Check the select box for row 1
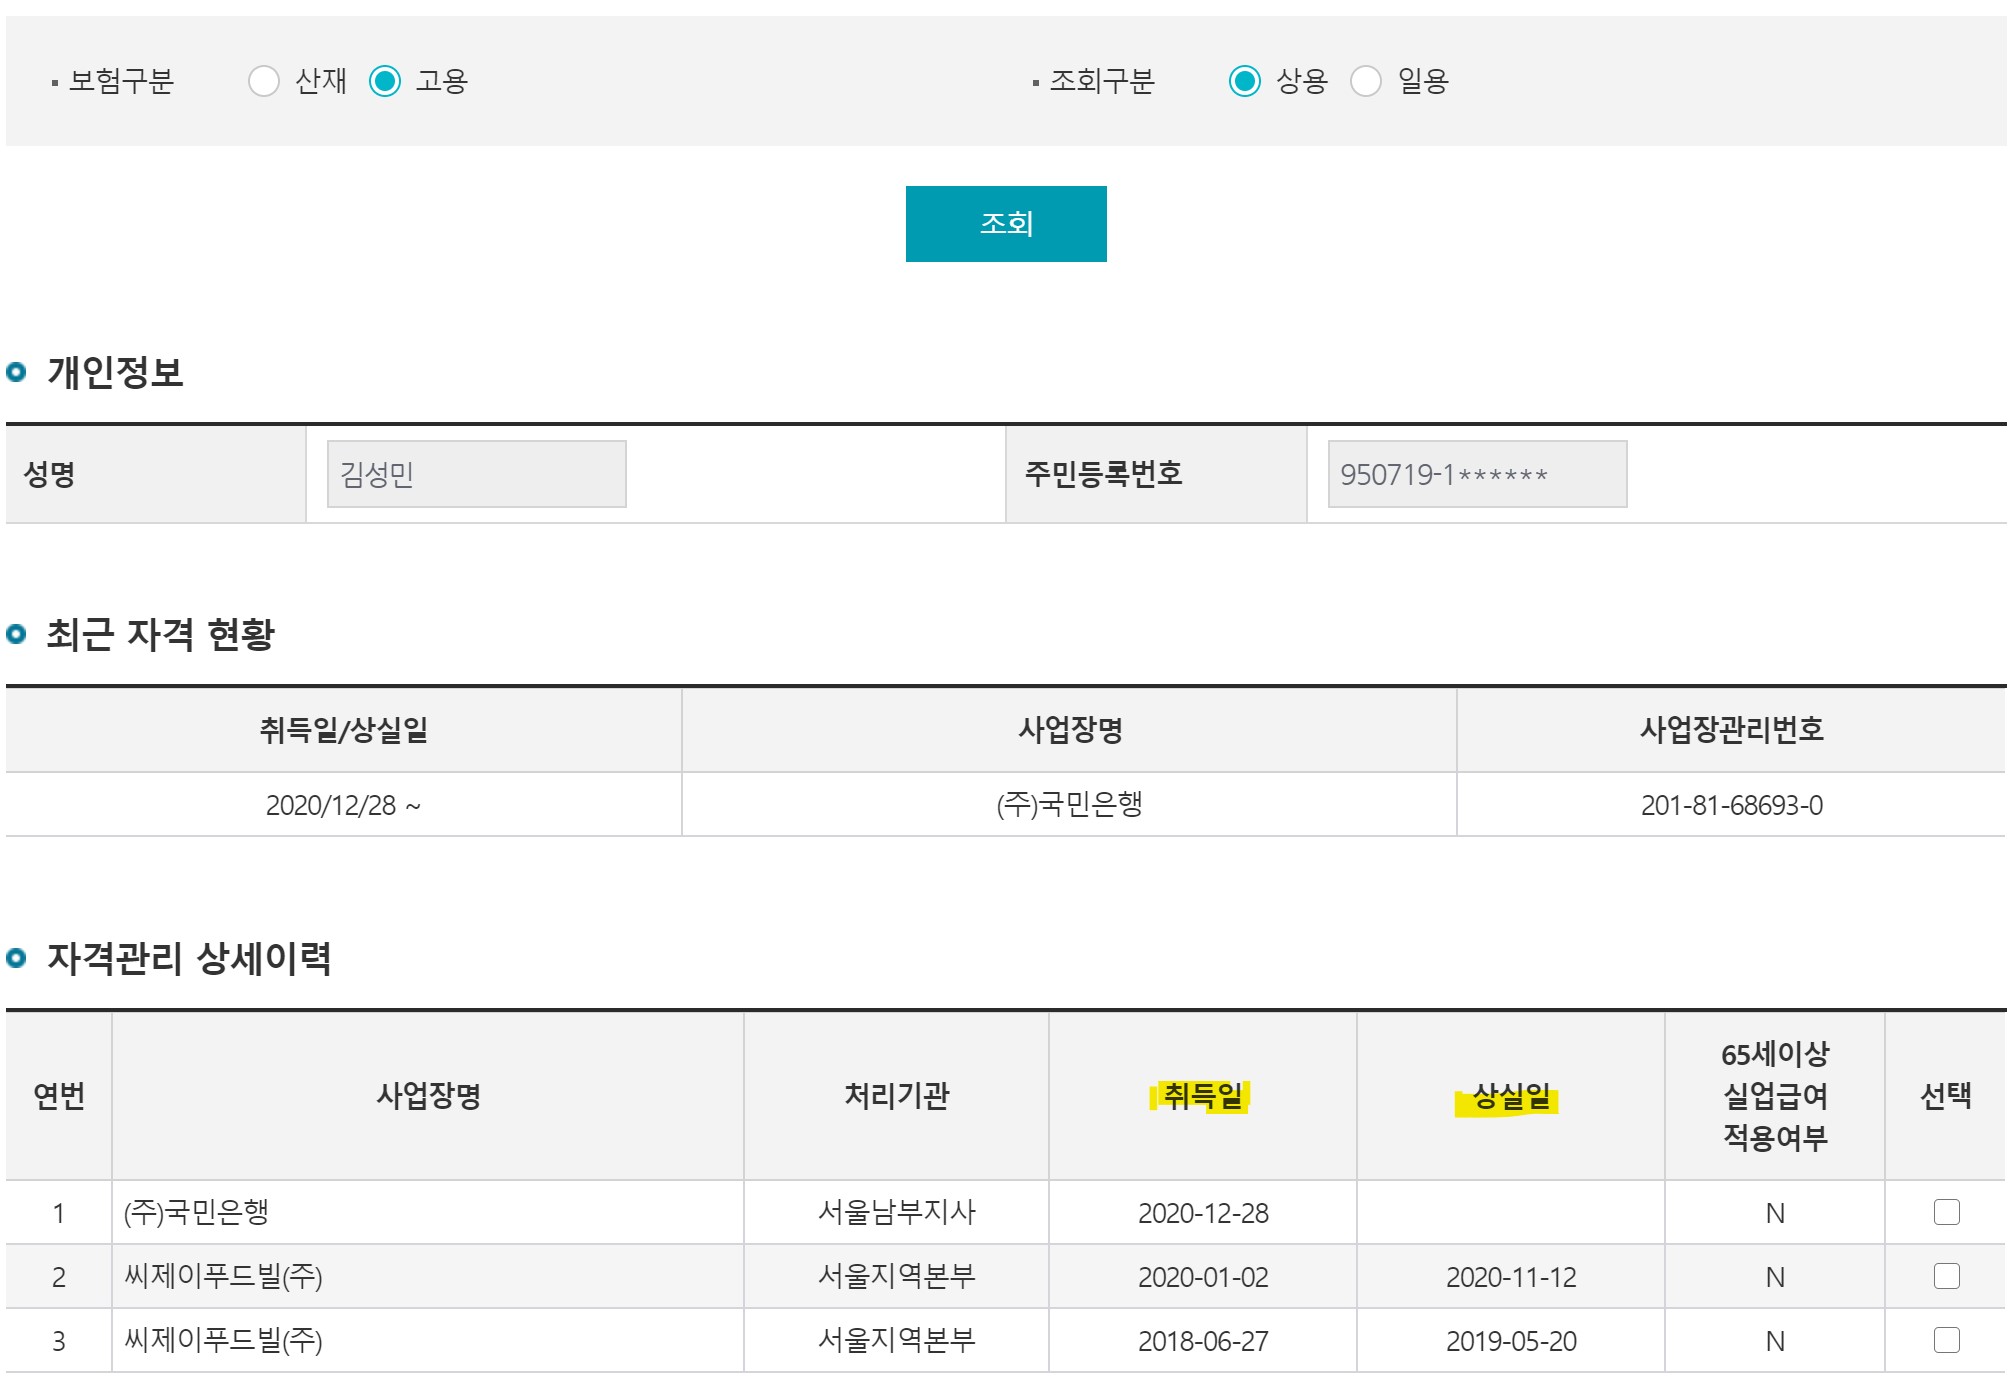 pyautogui.click(x=1946, y=1212)
